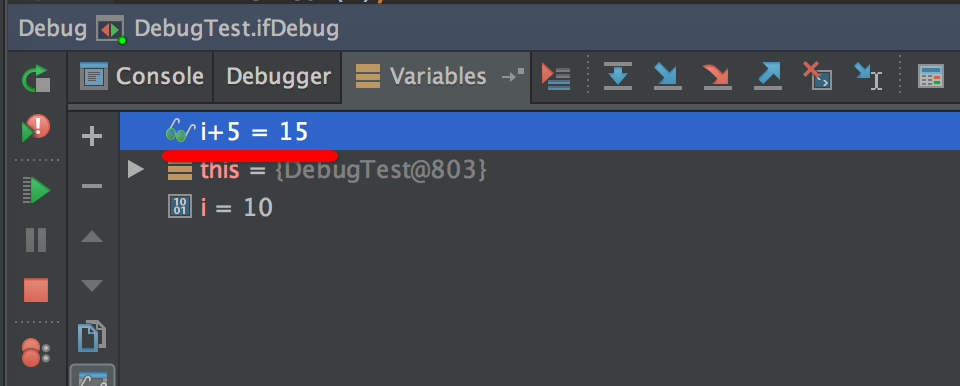The image size is (960, 386).
Task: Expand the this = {DebugTest@803} node
Action: (x=135, y=169)
